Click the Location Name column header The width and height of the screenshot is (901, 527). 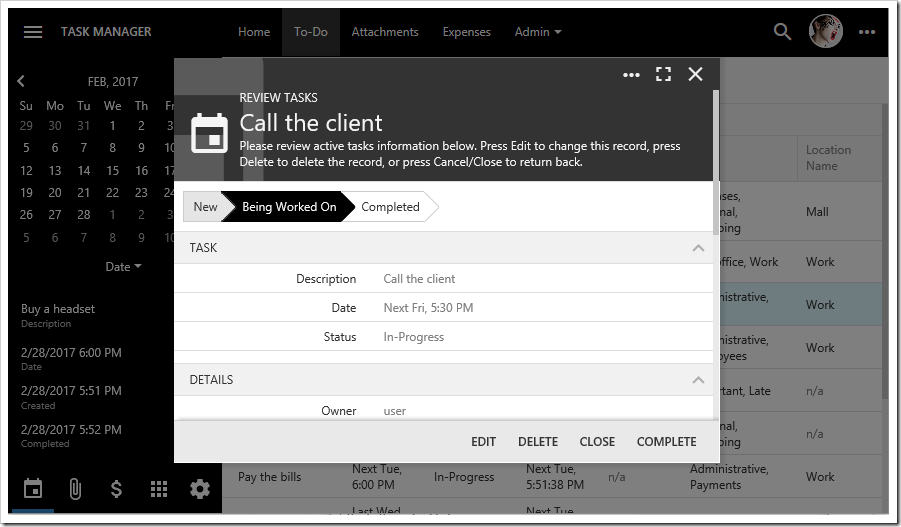click(x=828, y=158)
